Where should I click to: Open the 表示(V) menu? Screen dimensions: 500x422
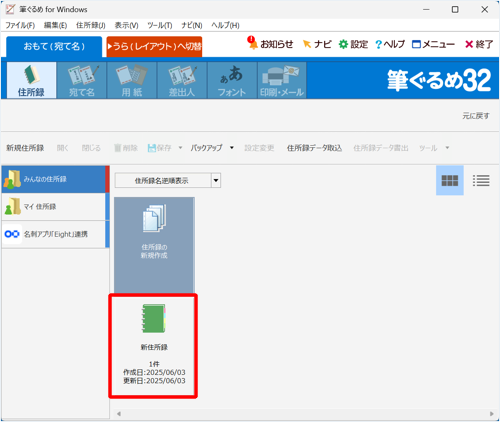point(126,25)
